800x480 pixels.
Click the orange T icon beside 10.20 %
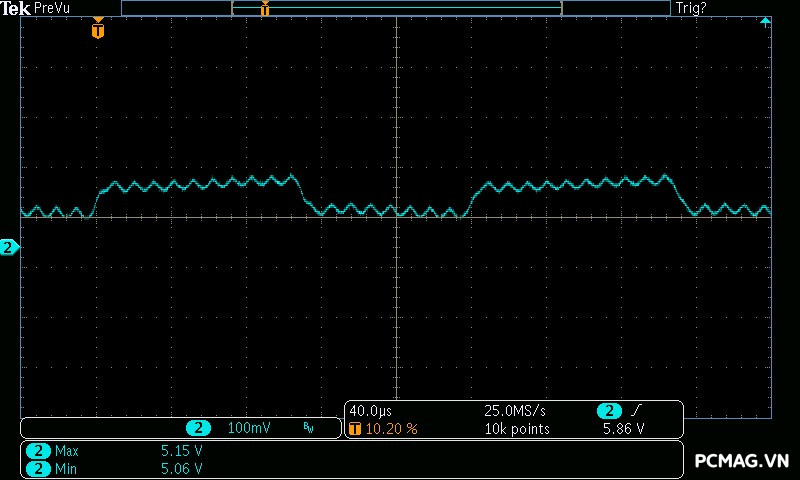355,429
